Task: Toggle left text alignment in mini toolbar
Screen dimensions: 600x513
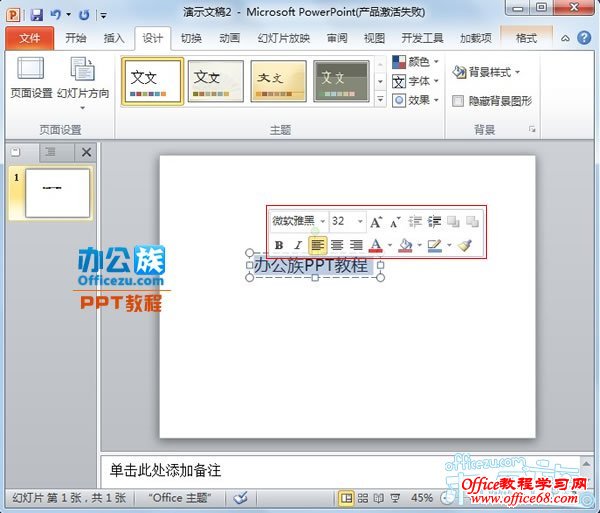Action: pyautogui.click(x=317, y=245)
